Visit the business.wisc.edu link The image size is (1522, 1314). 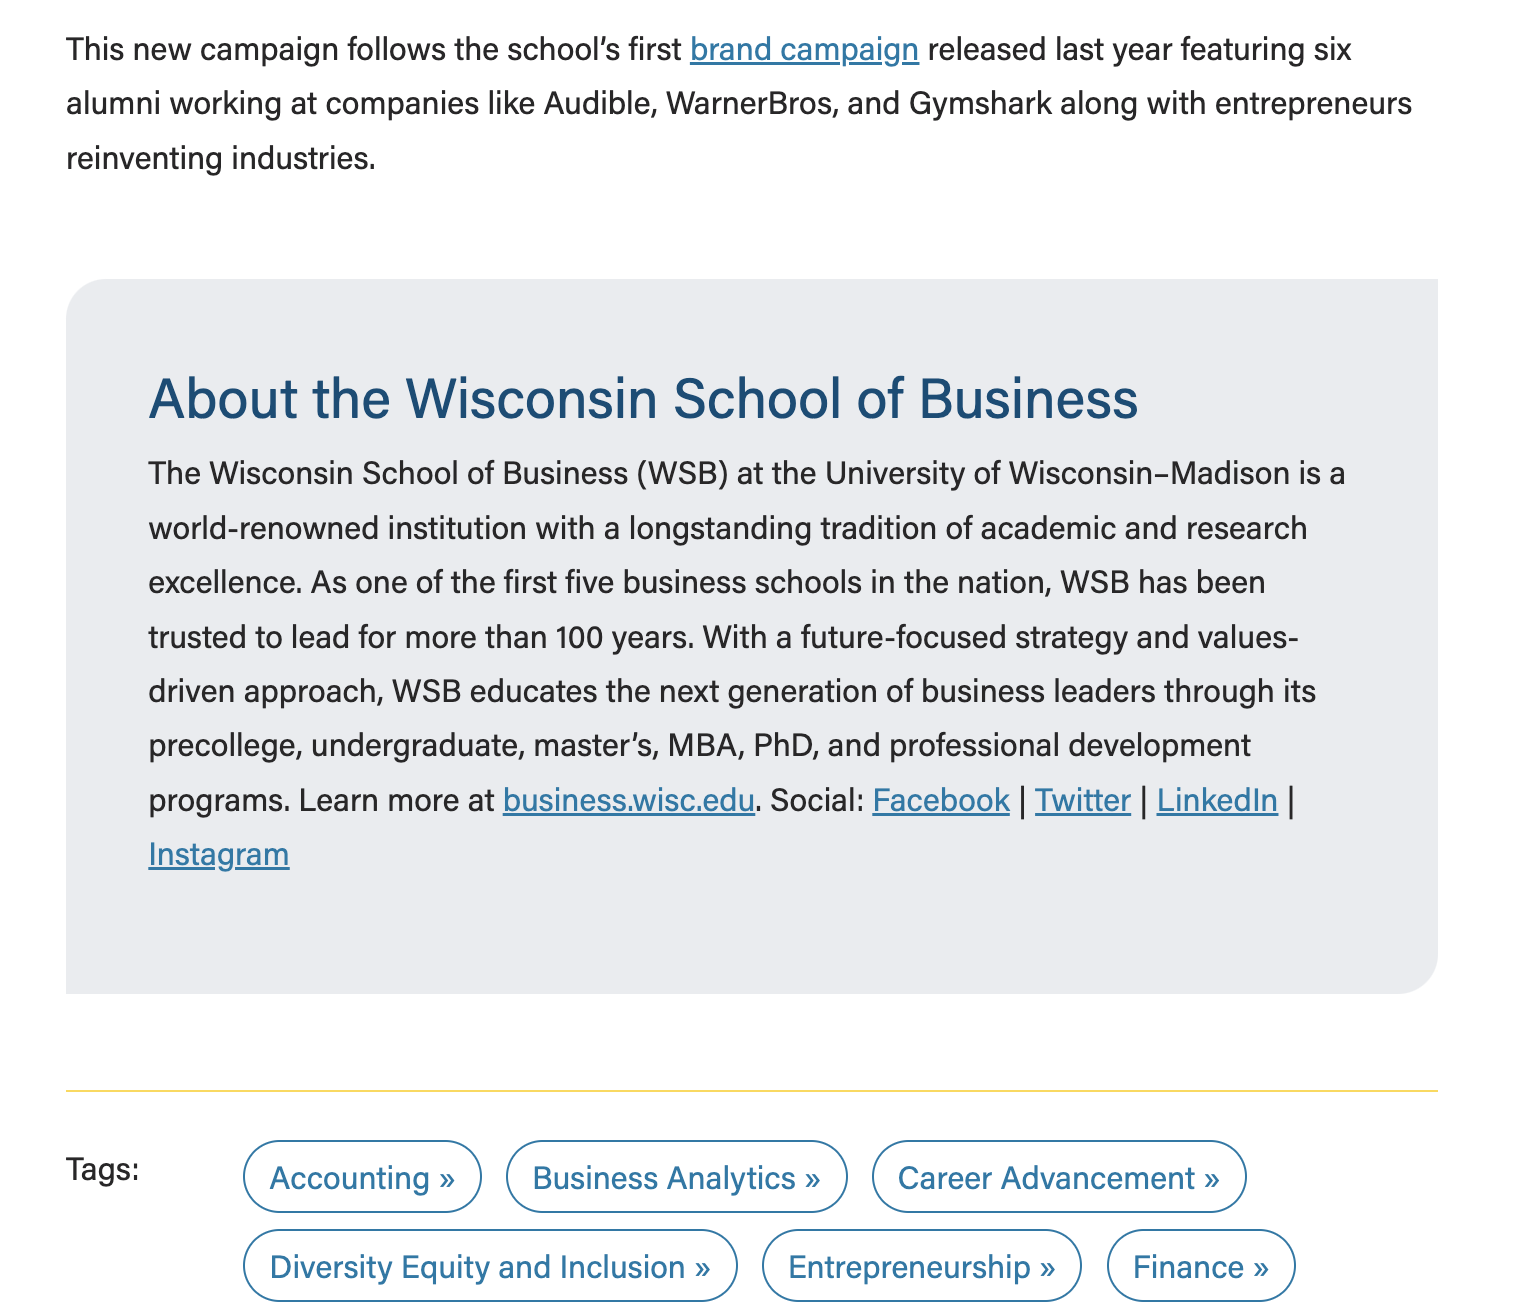click(628, 800)
